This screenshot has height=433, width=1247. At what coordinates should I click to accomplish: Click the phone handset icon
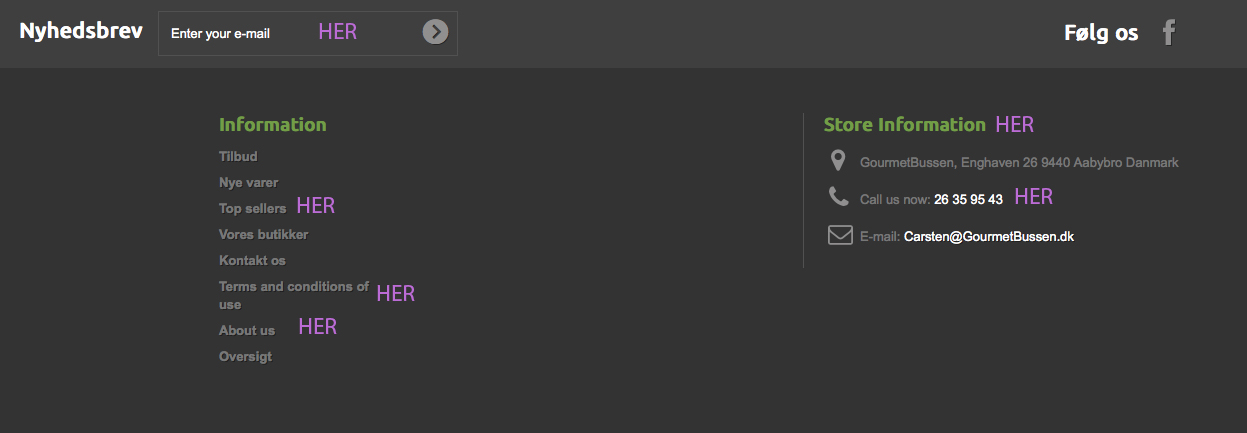click(x=838, y=197)
